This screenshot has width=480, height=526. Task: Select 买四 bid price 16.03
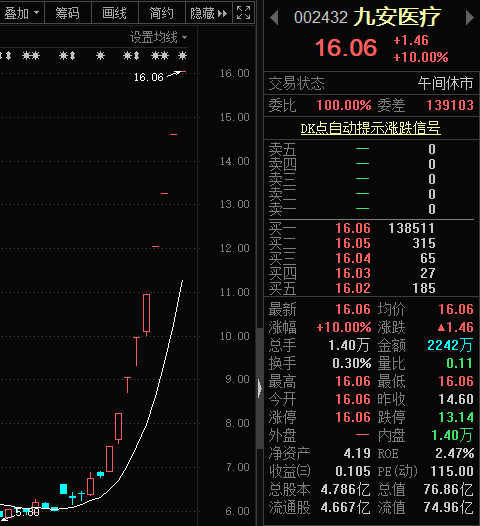pos(353,273)
